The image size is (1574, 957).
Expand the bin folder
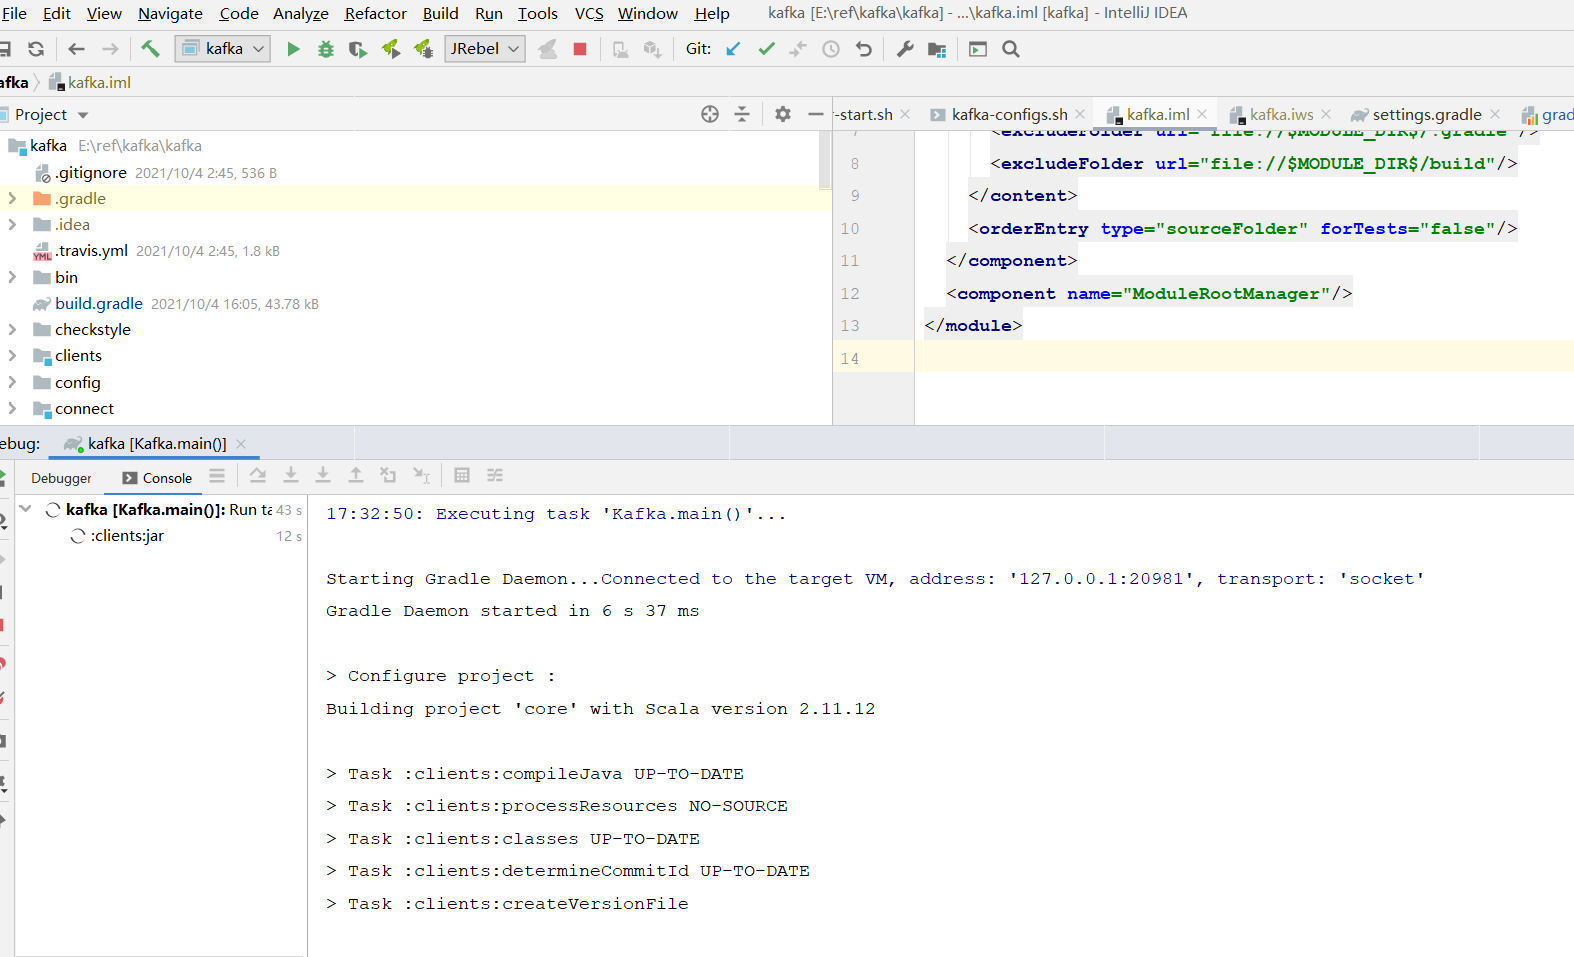pos(12,277)
